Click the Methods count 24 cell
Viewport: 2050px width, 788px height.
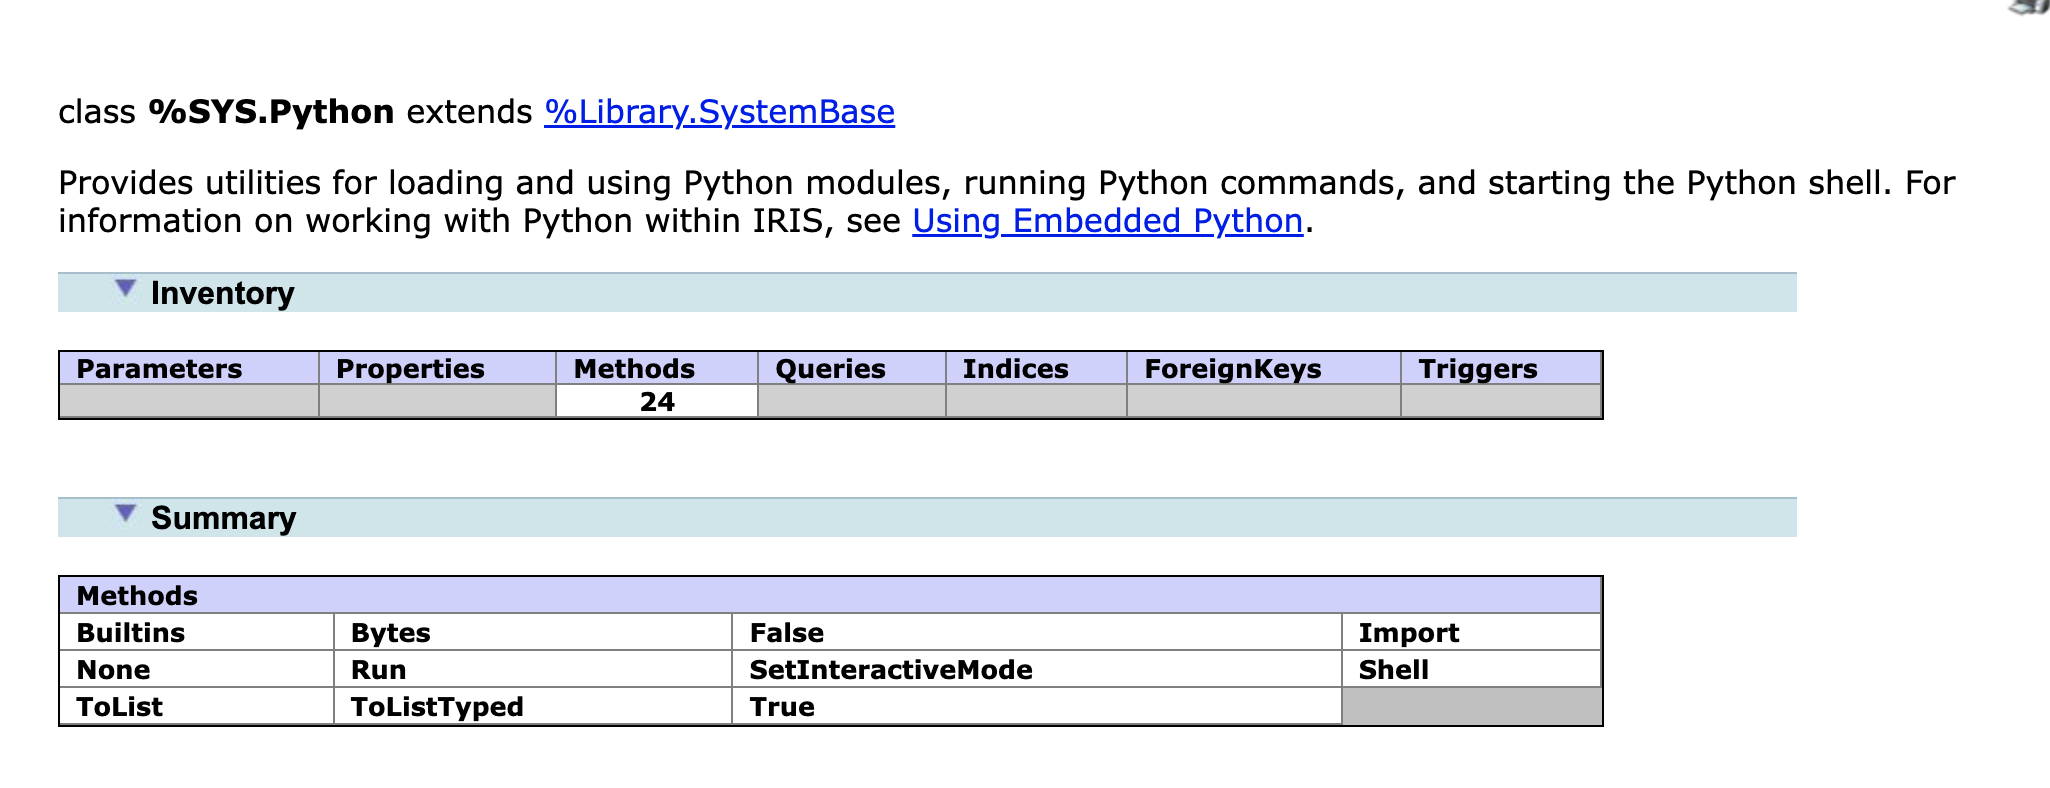click(x=657, y=401)
